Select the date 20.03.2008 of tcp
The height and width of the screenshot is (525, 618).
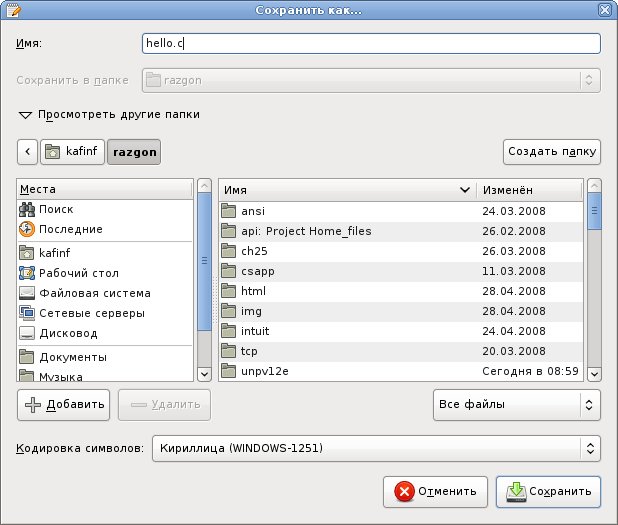(514, 351)
